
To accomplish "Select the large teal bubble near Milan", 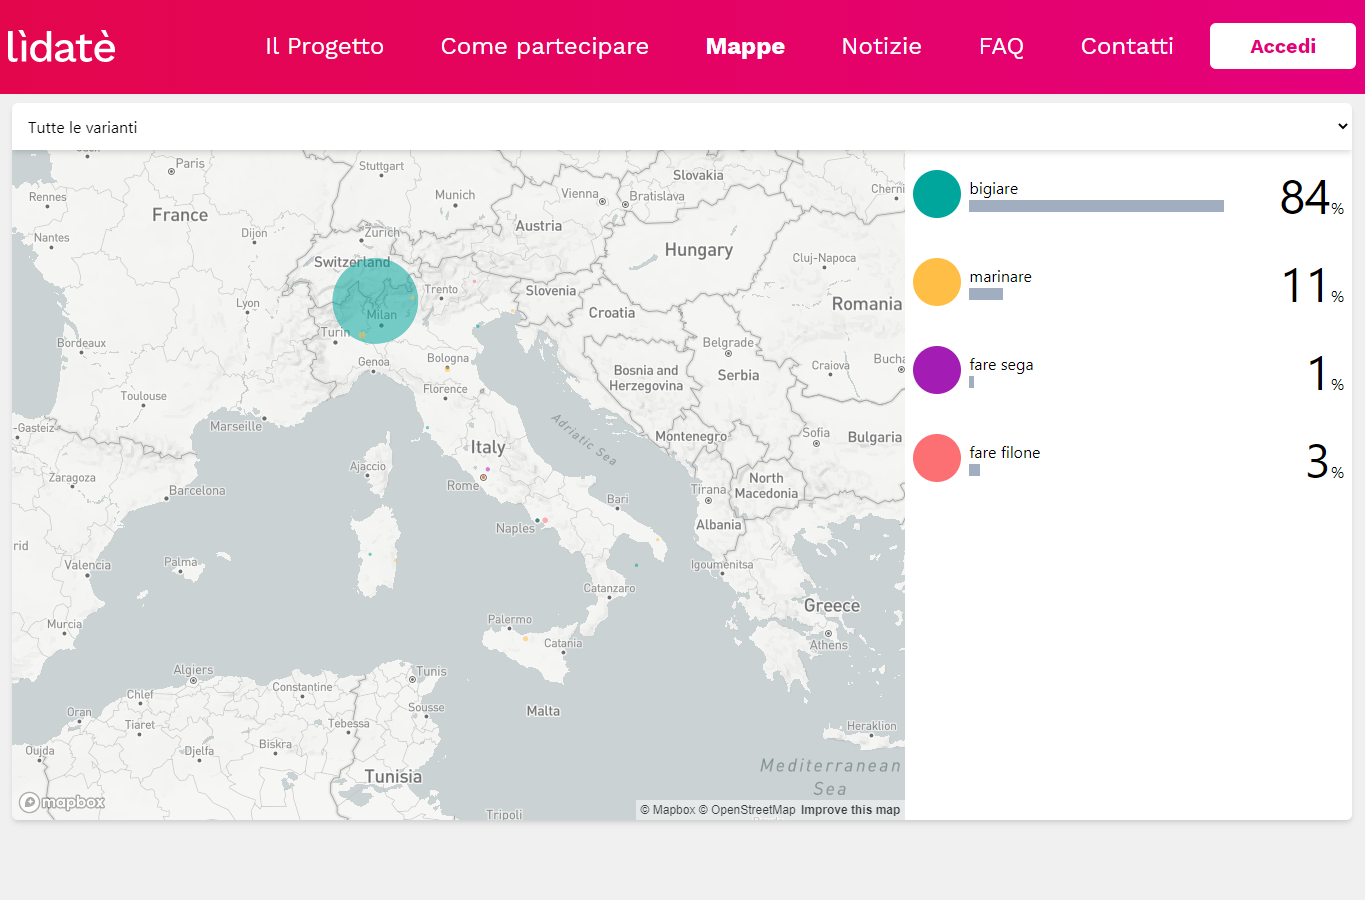I will (x=375, y=301).
